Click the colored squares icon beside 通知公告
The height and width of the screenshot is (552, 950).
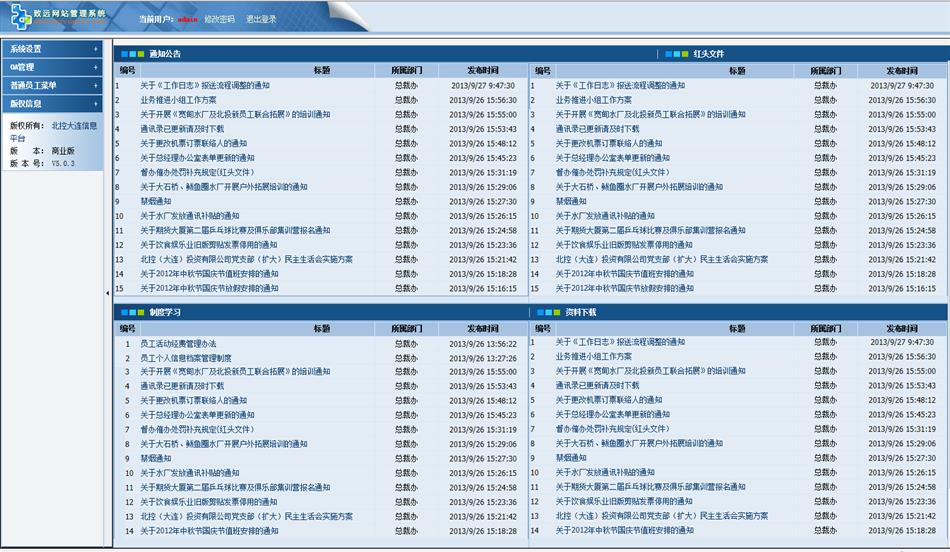131,54
